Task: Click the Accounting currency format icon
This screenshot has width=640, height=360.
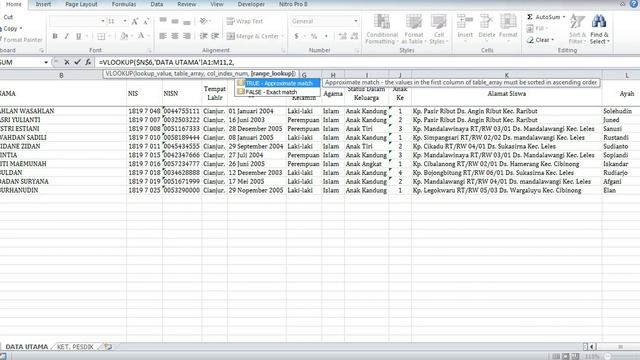Action: pos(297,36)
